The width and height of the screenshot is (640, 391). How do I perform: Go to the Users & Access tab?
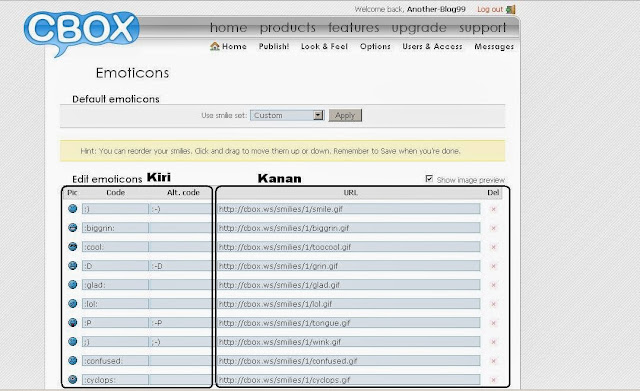coord(432,47)
